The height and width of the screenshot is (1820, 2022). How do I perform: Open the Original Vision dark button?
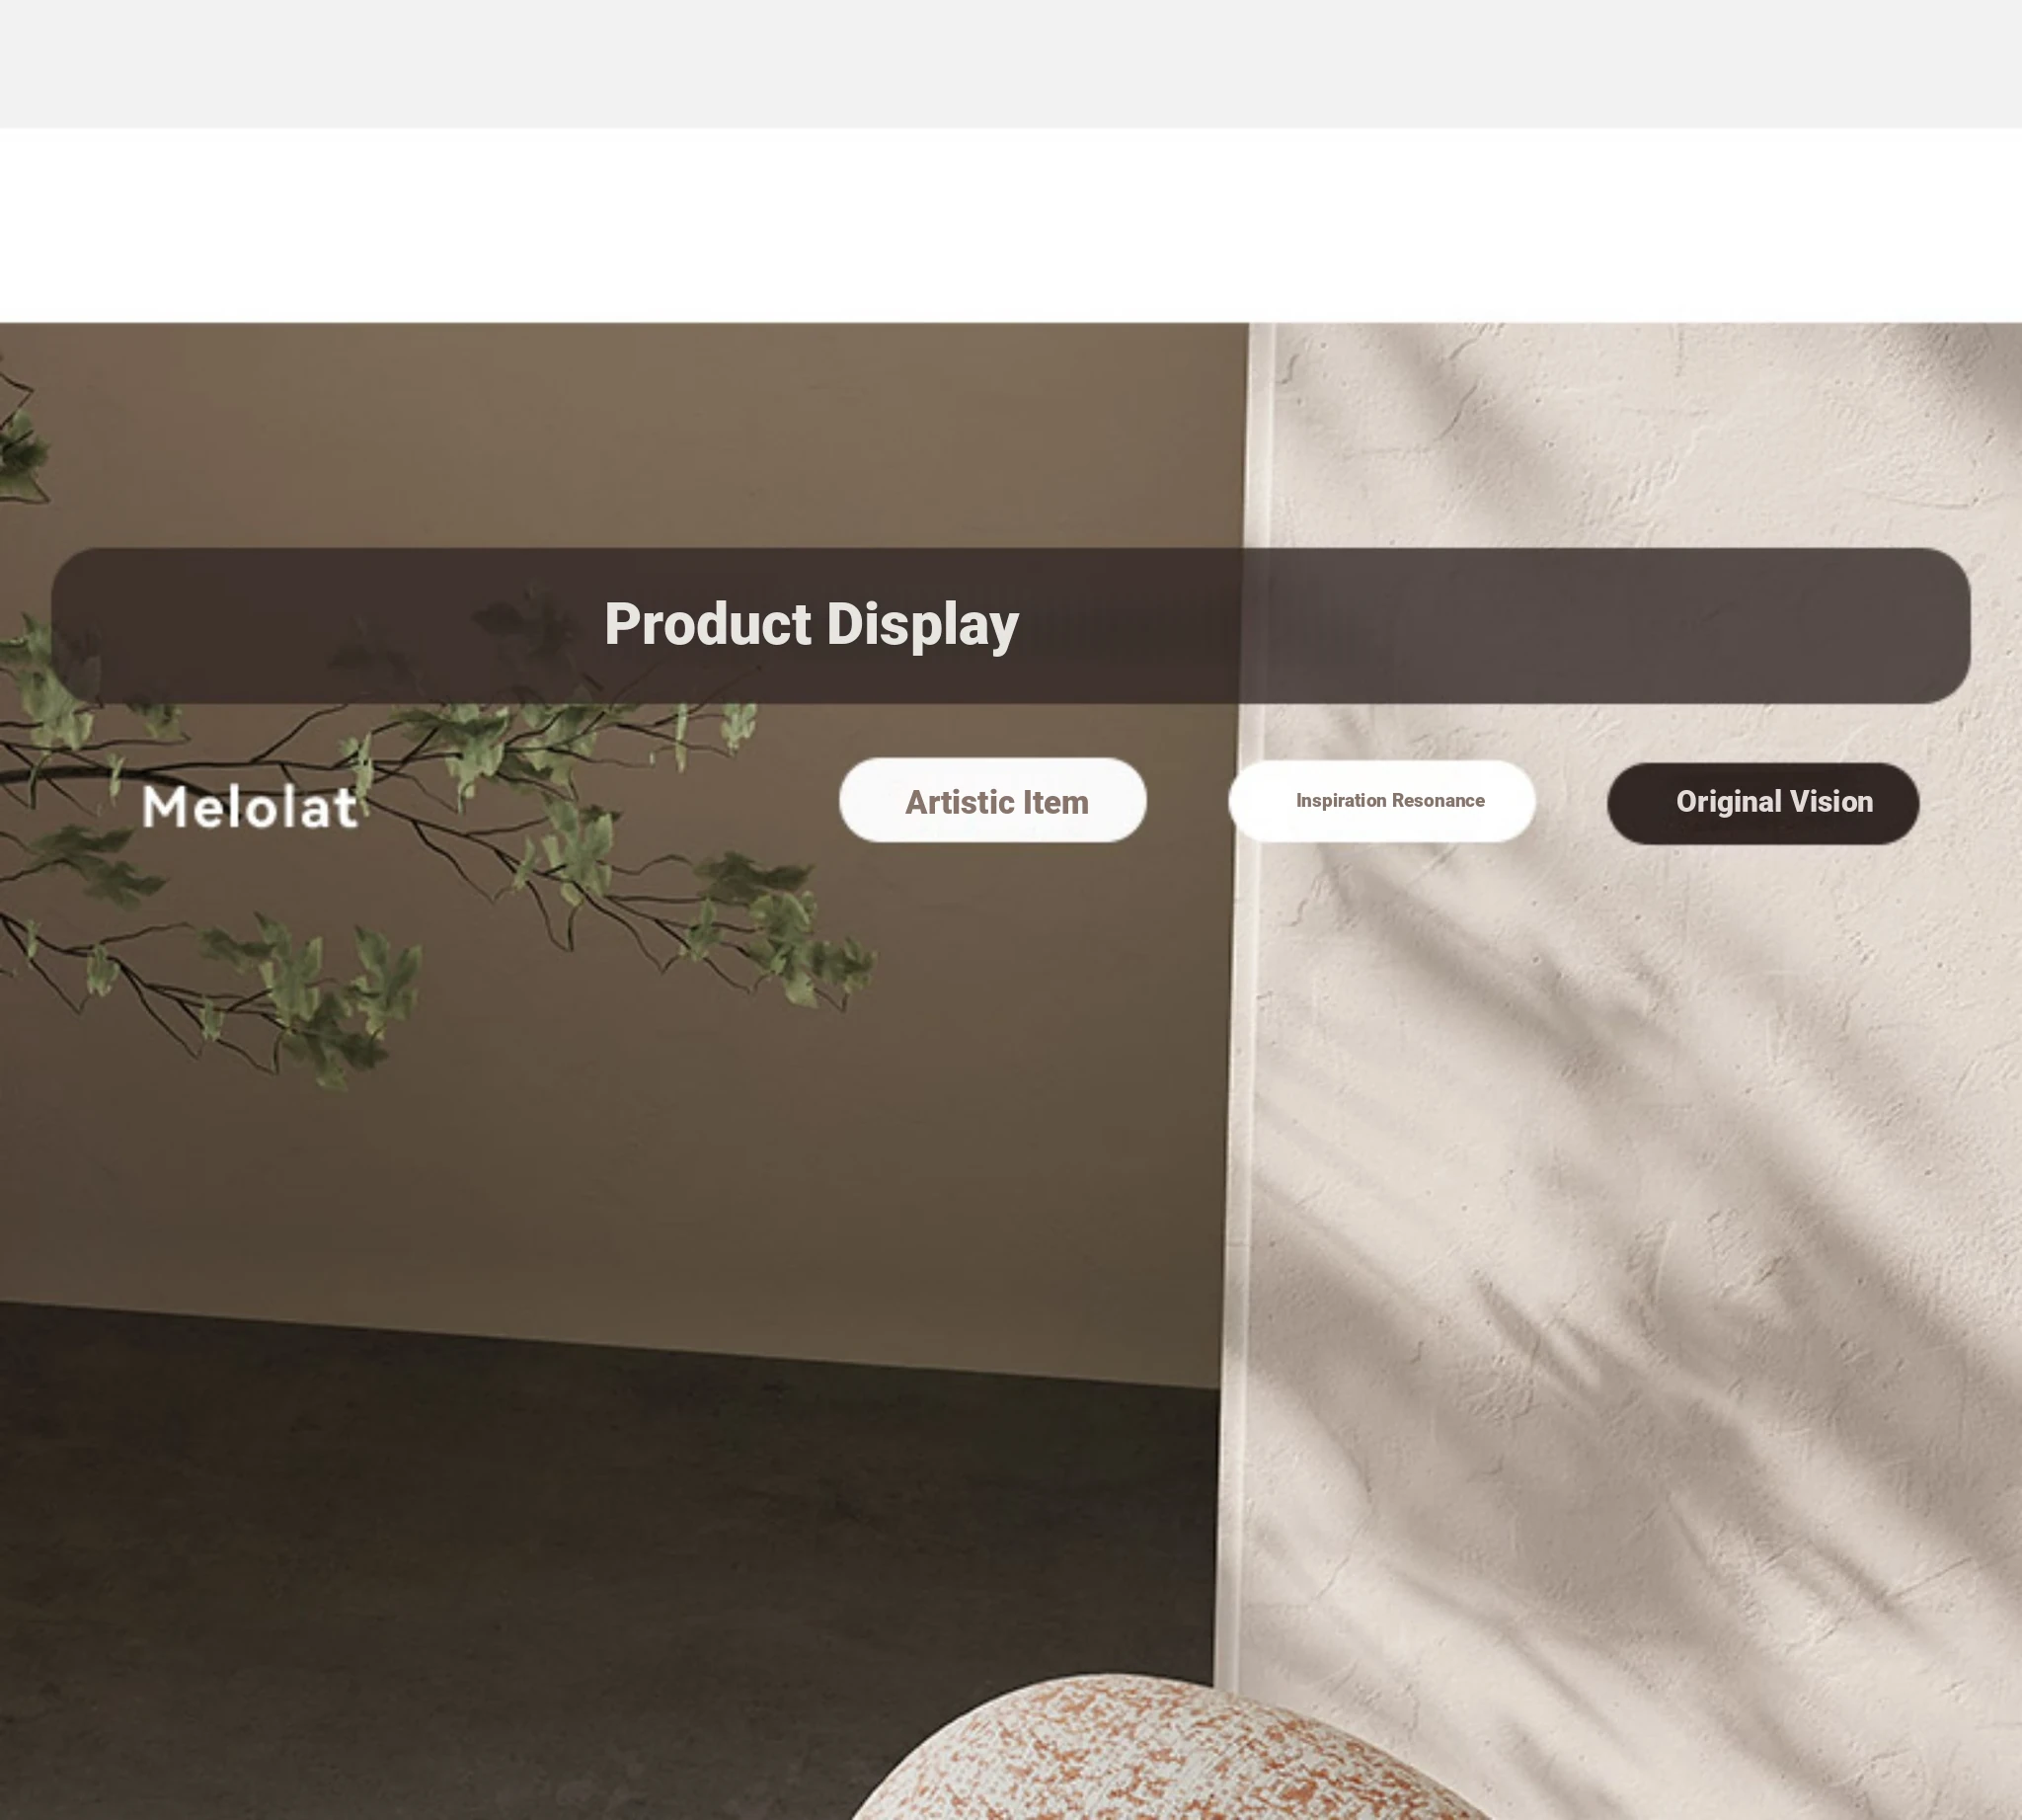[x=1763, y=803]
